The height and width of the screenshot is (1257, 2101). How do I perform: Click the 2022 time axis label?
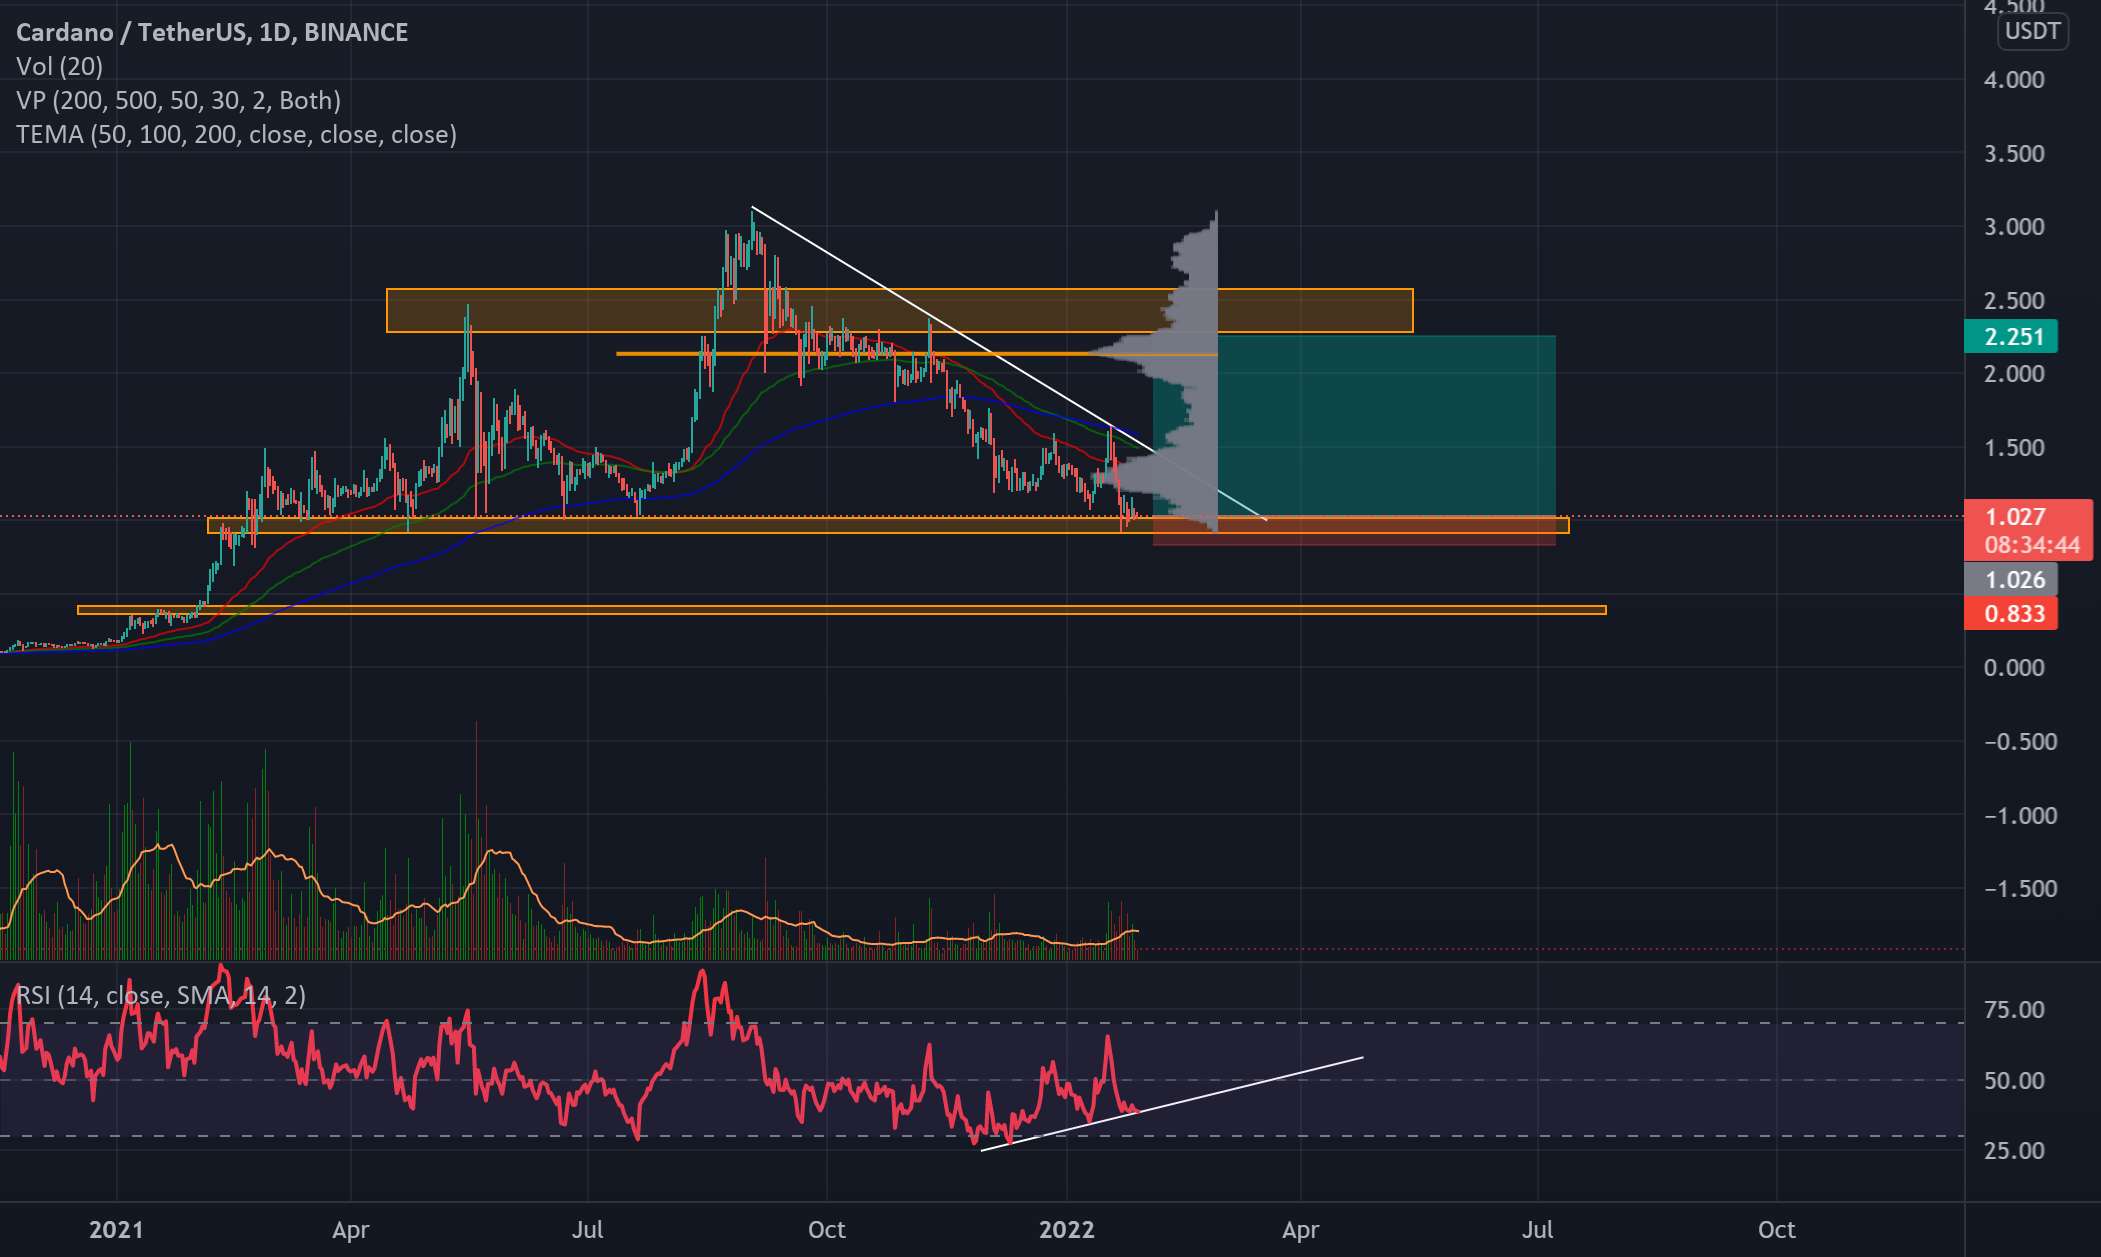(x=1066, y=1229)
